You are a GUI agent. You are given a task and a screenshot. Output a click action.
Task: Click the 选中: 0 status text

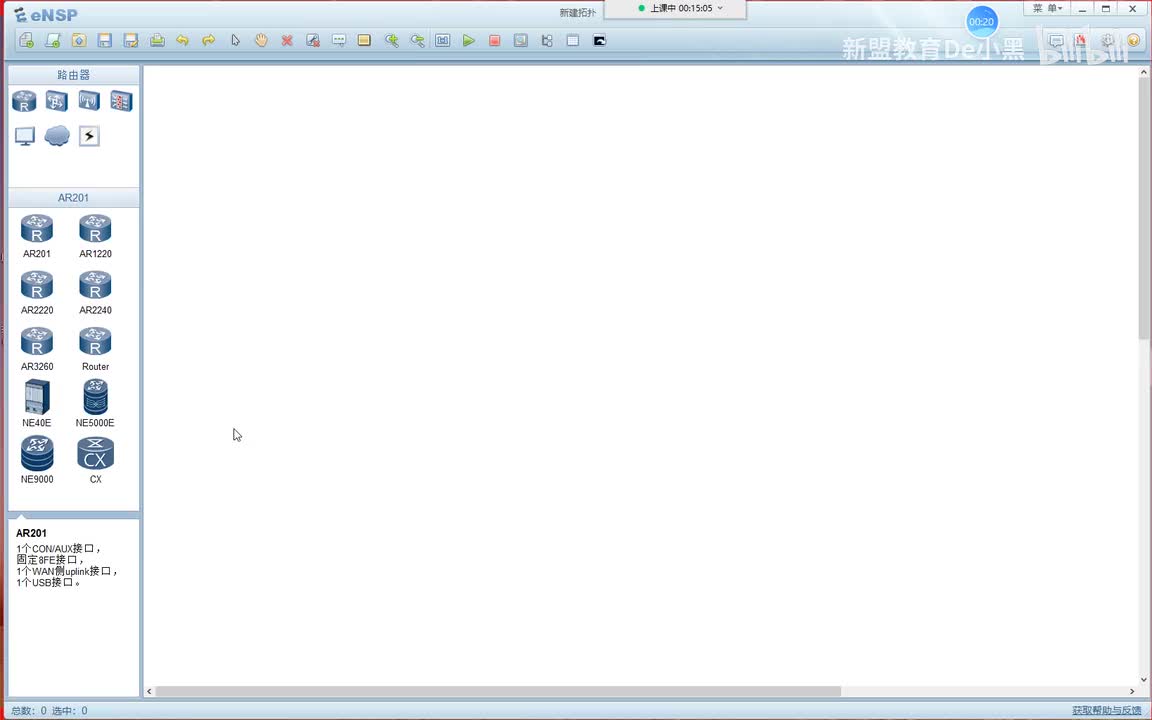(x=70, y=711)
